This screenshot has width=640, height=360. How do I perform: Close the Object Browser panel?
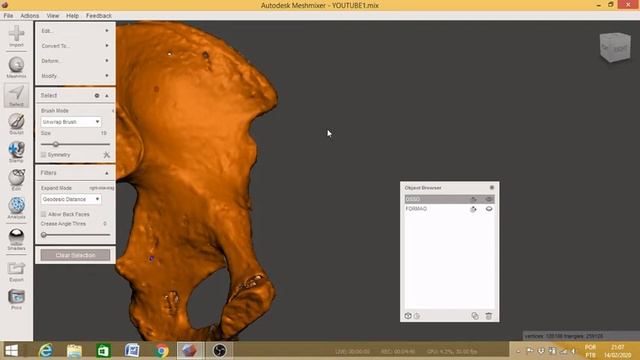point(491,188)
